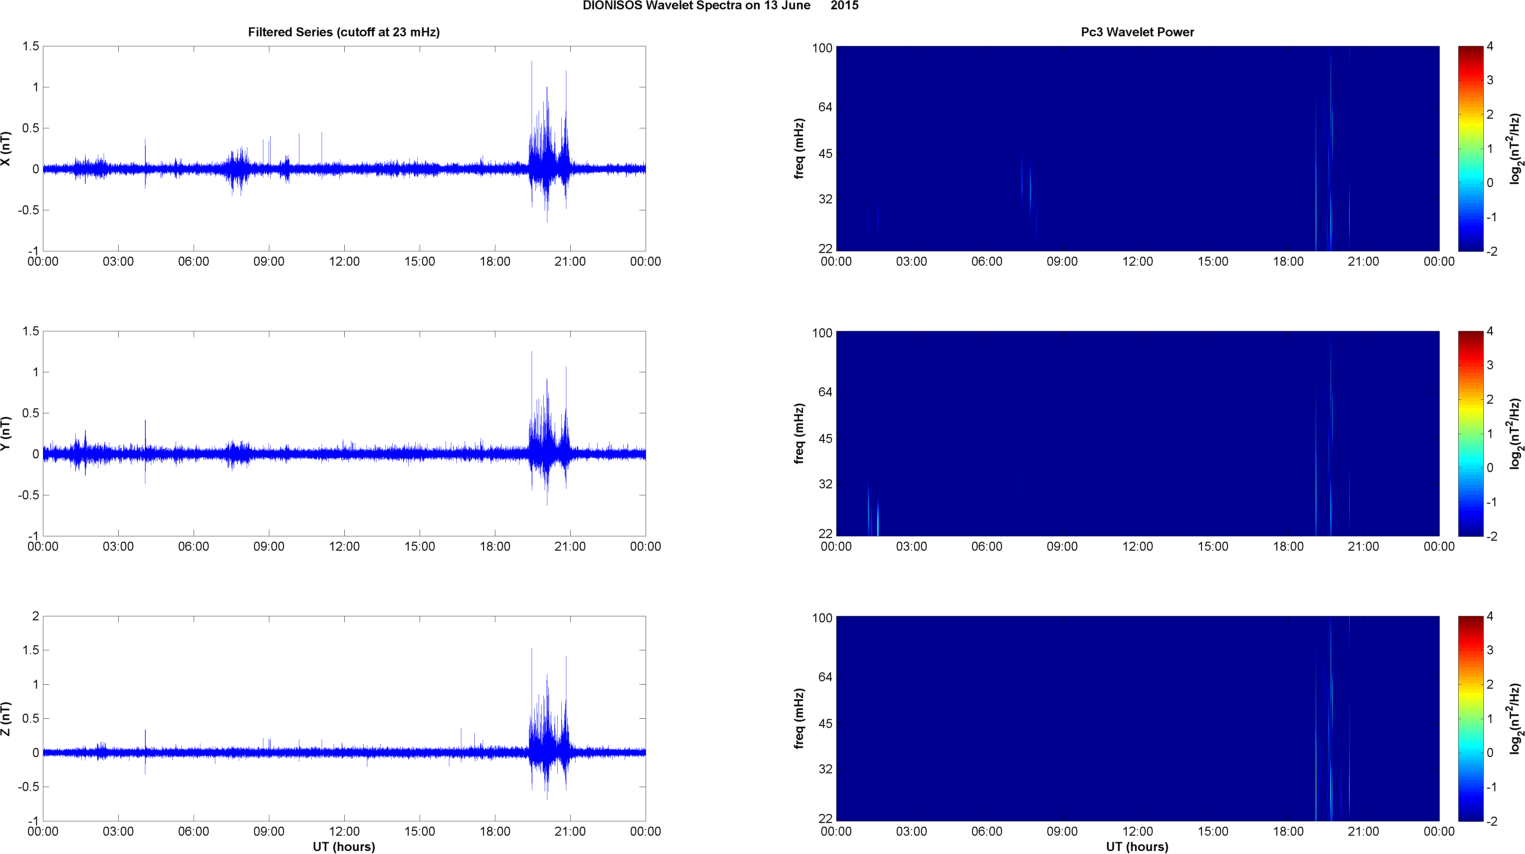Click the X (nT) axis label
This screenshot has height=854, width=1525.
[6, 149]
